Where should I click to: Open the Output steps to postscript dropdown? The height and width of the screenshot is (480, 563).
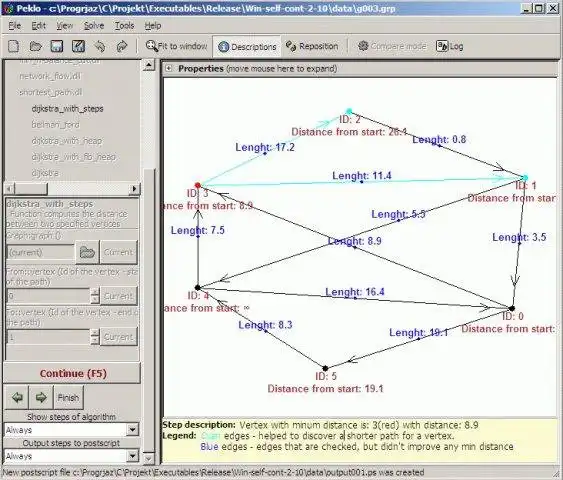[132, 456]
